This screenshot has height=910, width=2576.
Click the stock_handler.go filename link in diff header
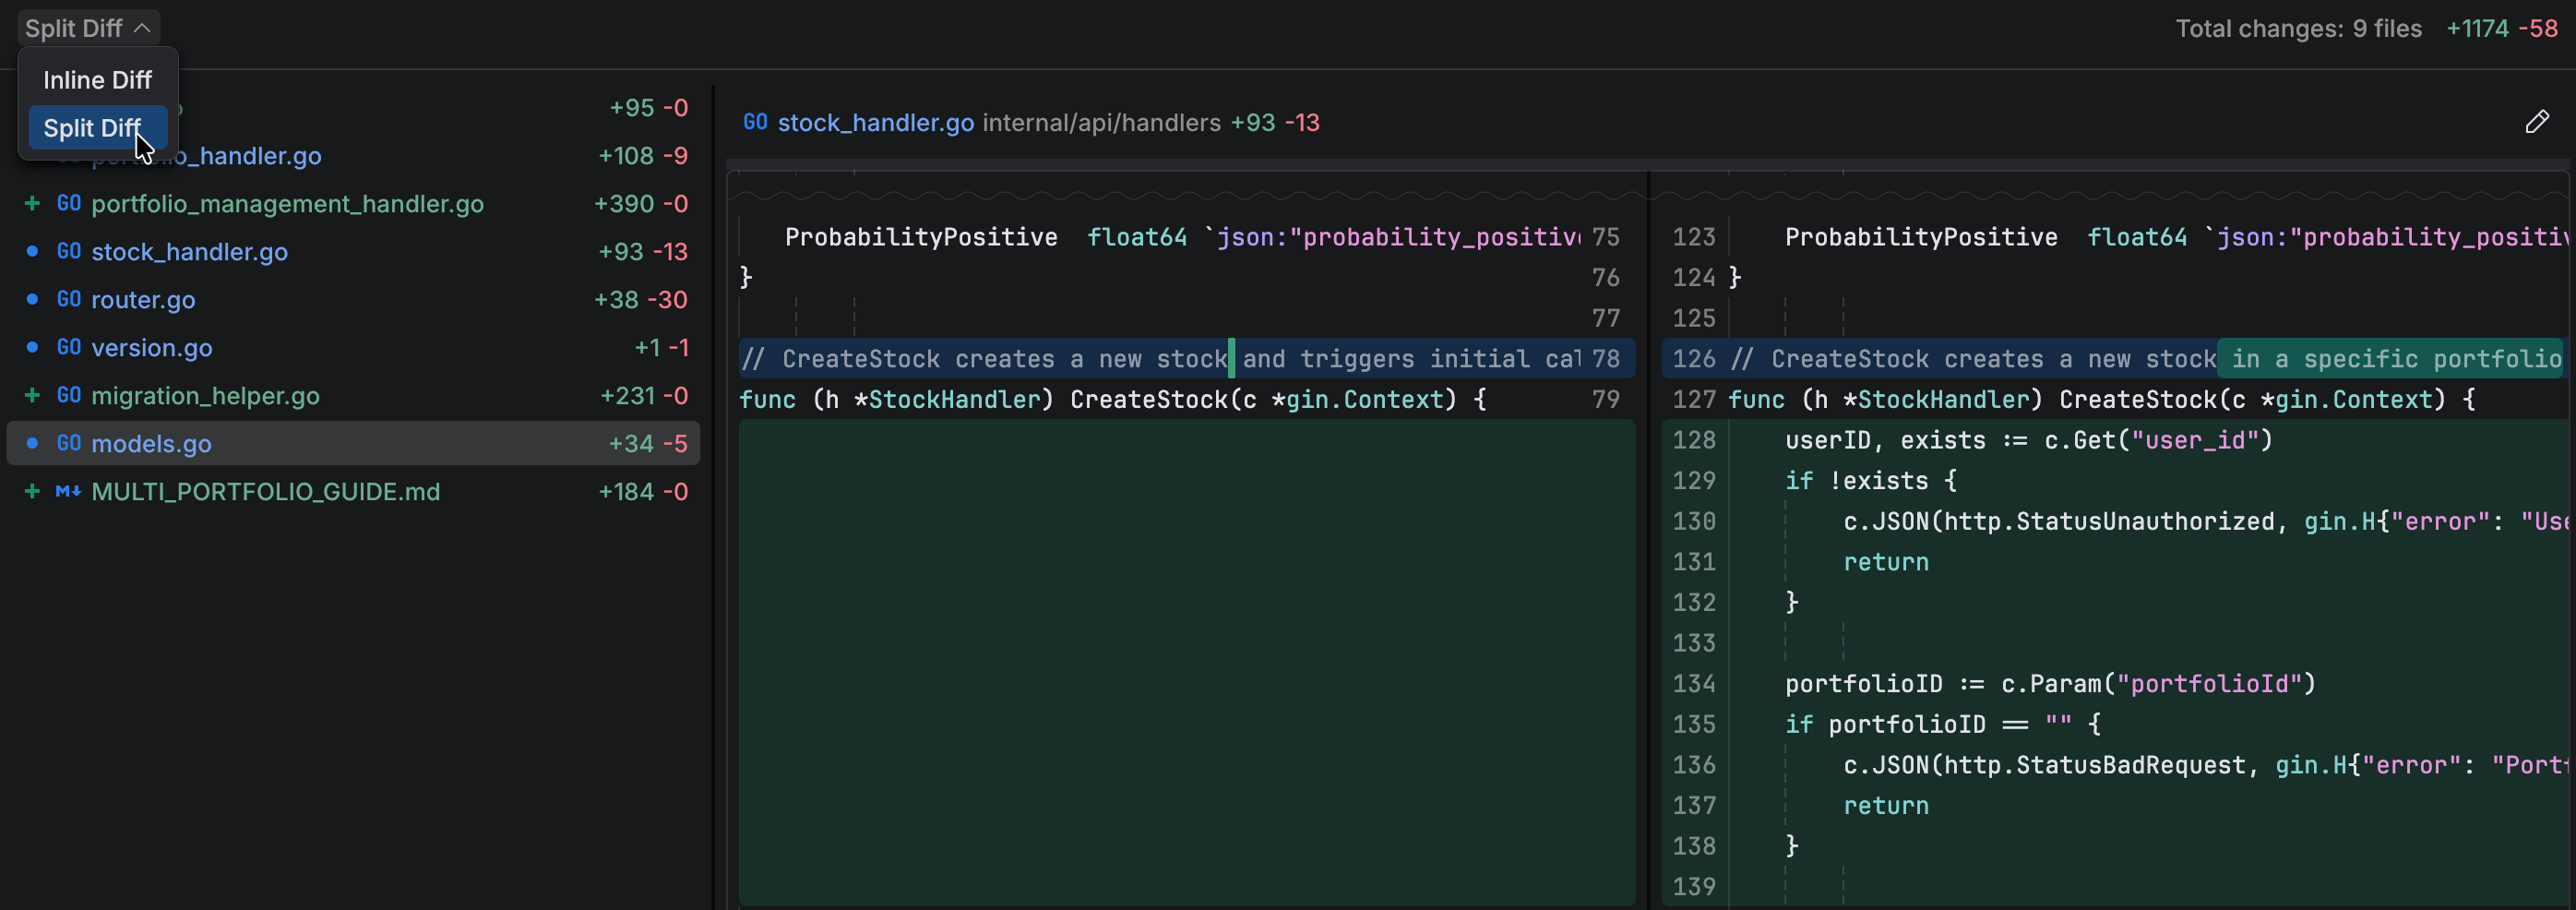875,122
